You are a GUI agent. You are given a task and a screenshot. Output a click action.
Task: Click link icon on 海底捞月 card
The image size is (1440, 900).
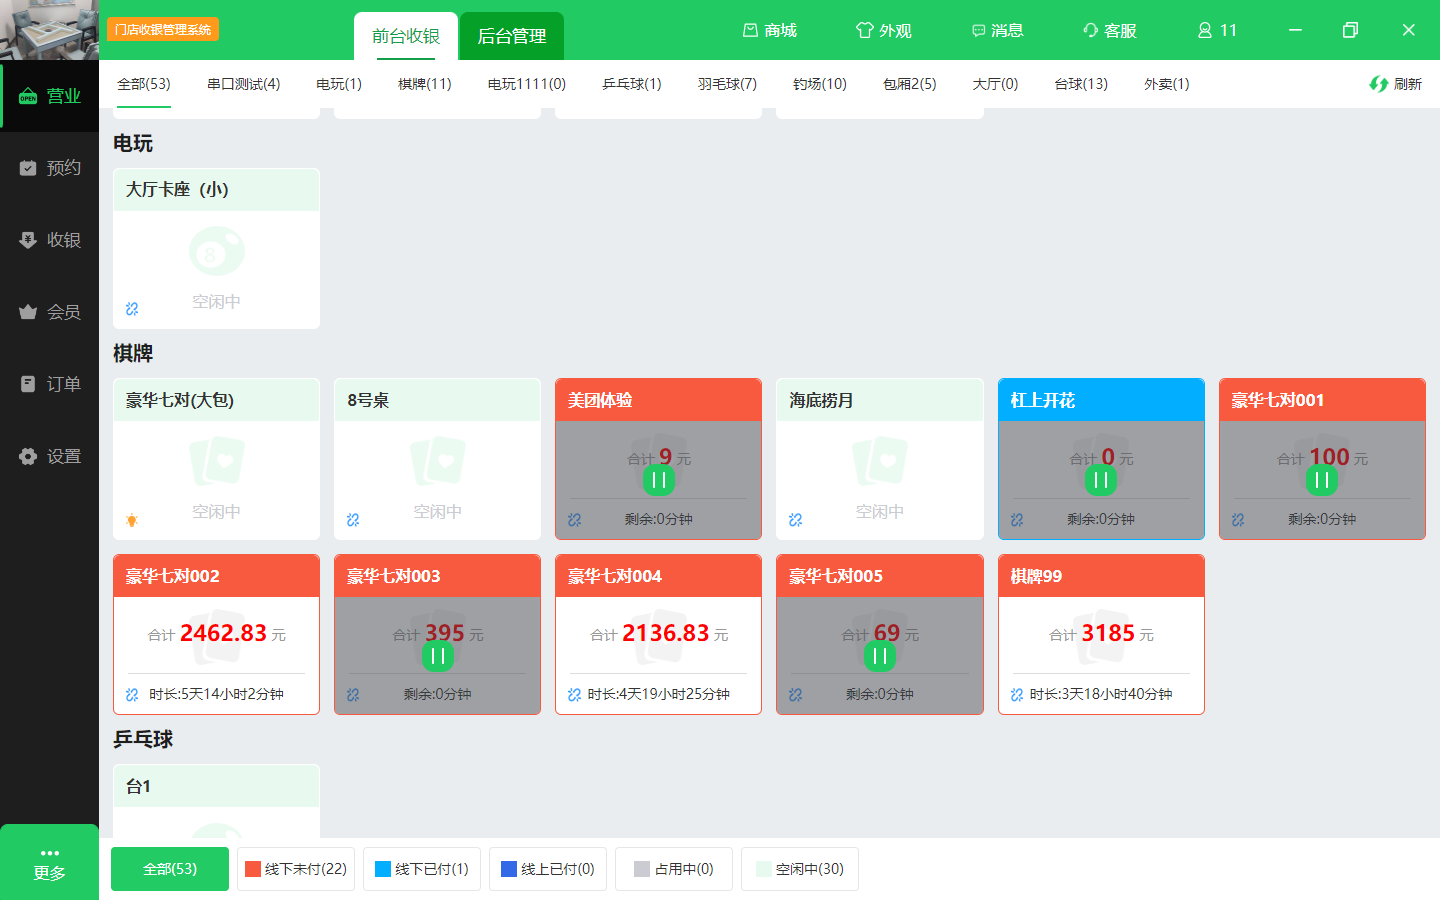(795, 520)
